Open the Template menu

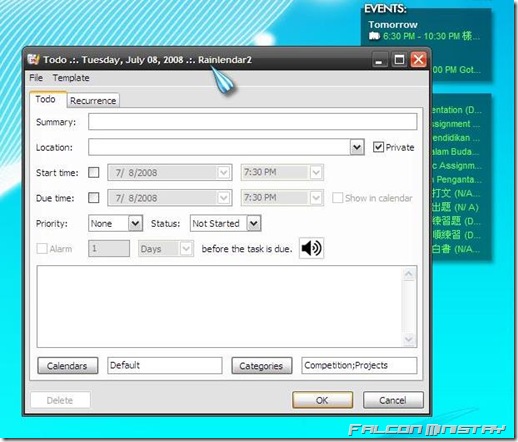(x=71, y=78)
